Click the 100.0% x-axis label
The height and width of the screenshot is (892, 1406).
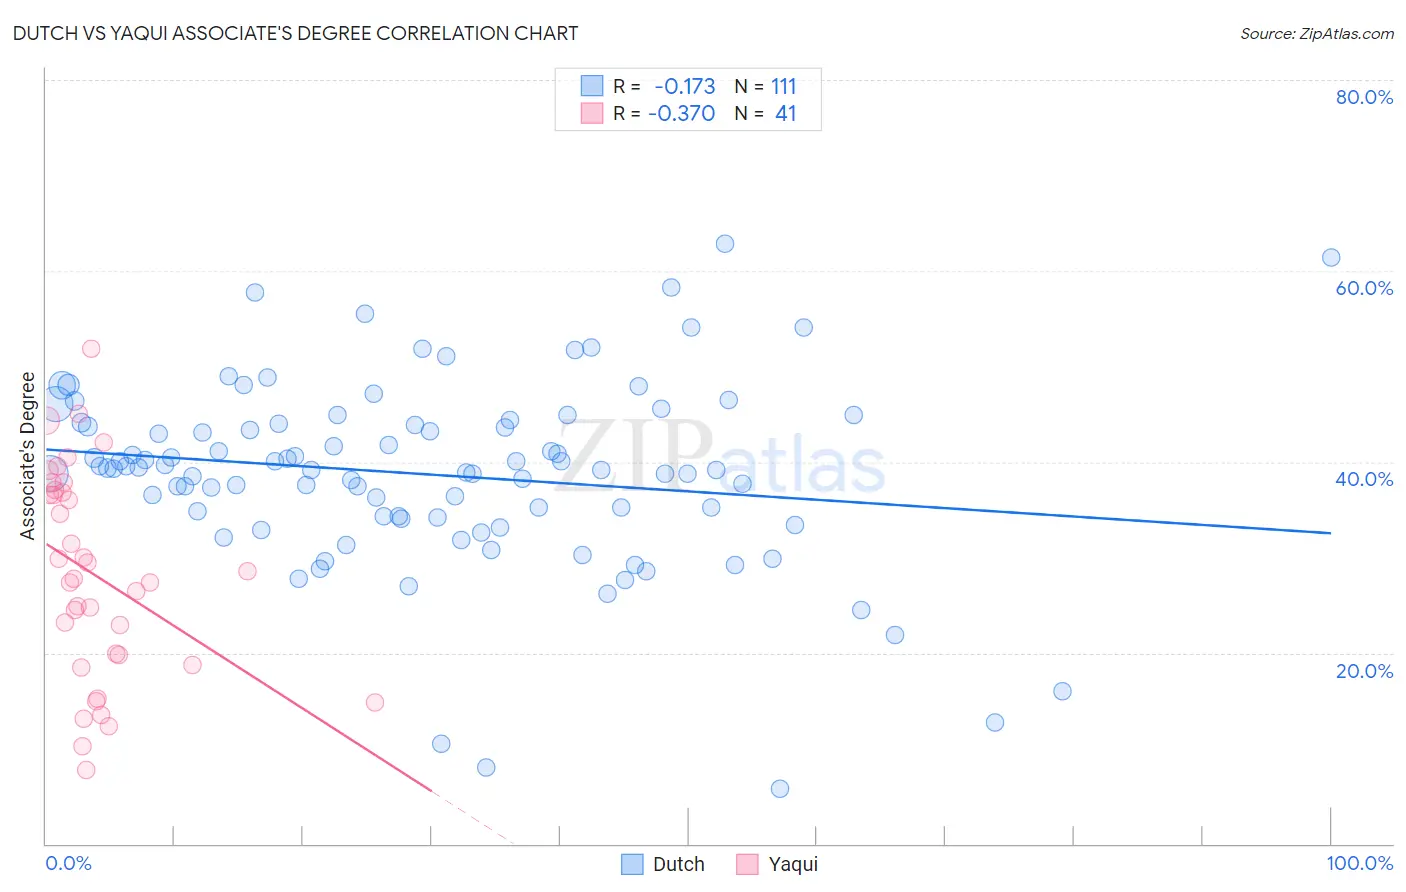pos(1360,863)
